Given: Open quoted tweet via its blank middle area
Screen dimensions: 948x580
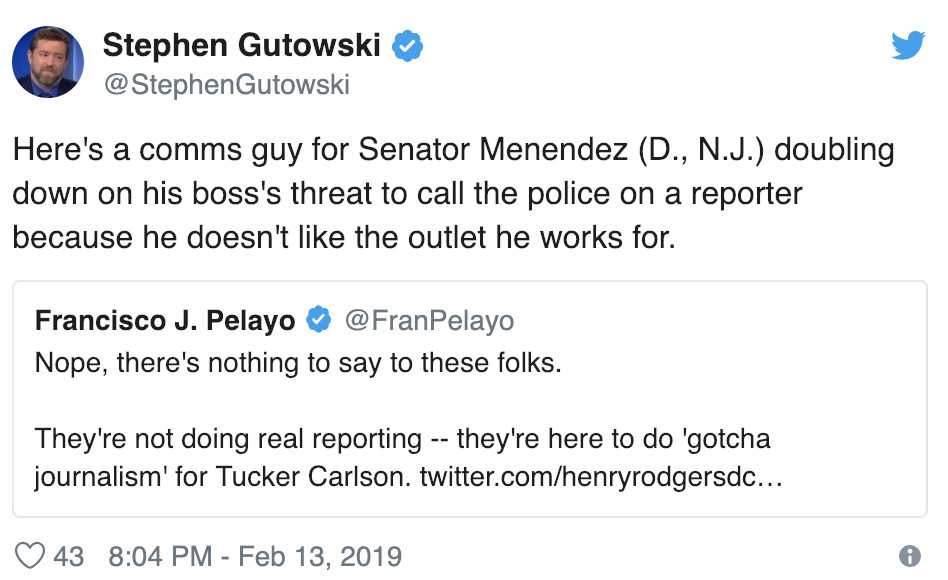Looking at the screenshot, I should coord(470,399).
